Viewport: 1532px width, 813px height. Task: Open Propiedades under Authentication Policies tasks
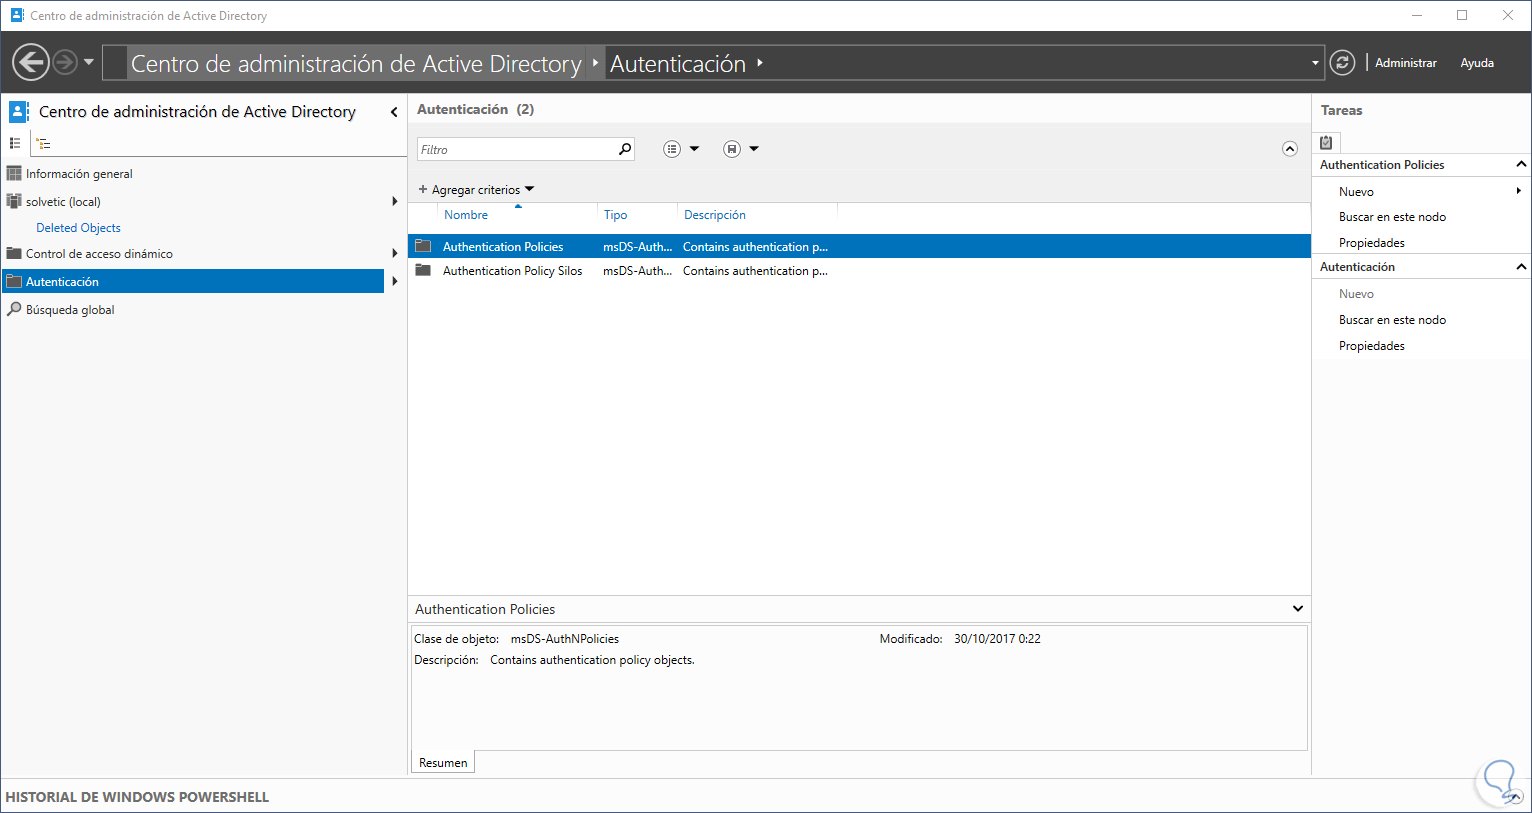(1372, 243)
